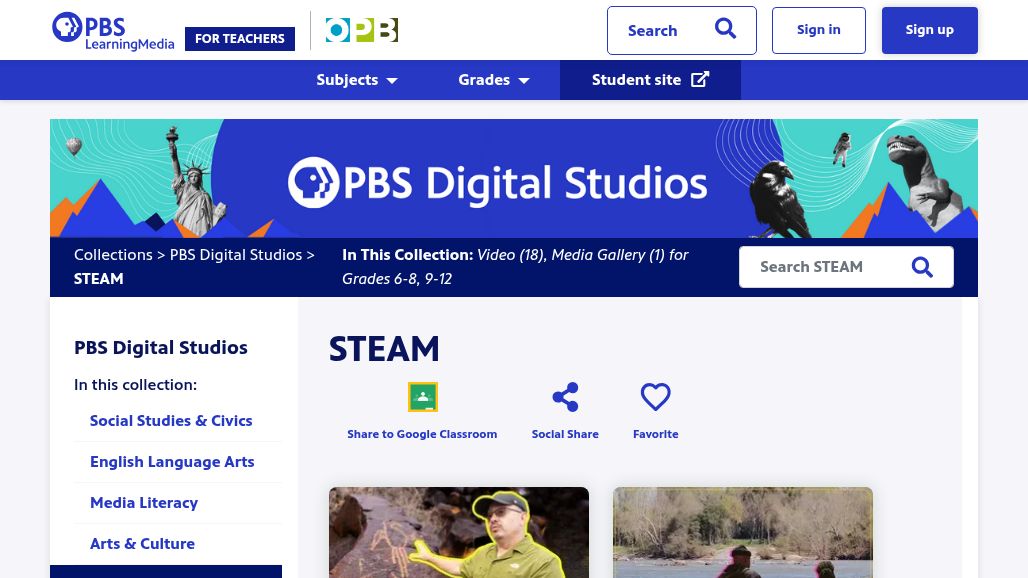
Task: Click the FOR TEACHERS badge
Action: [239, 39]
